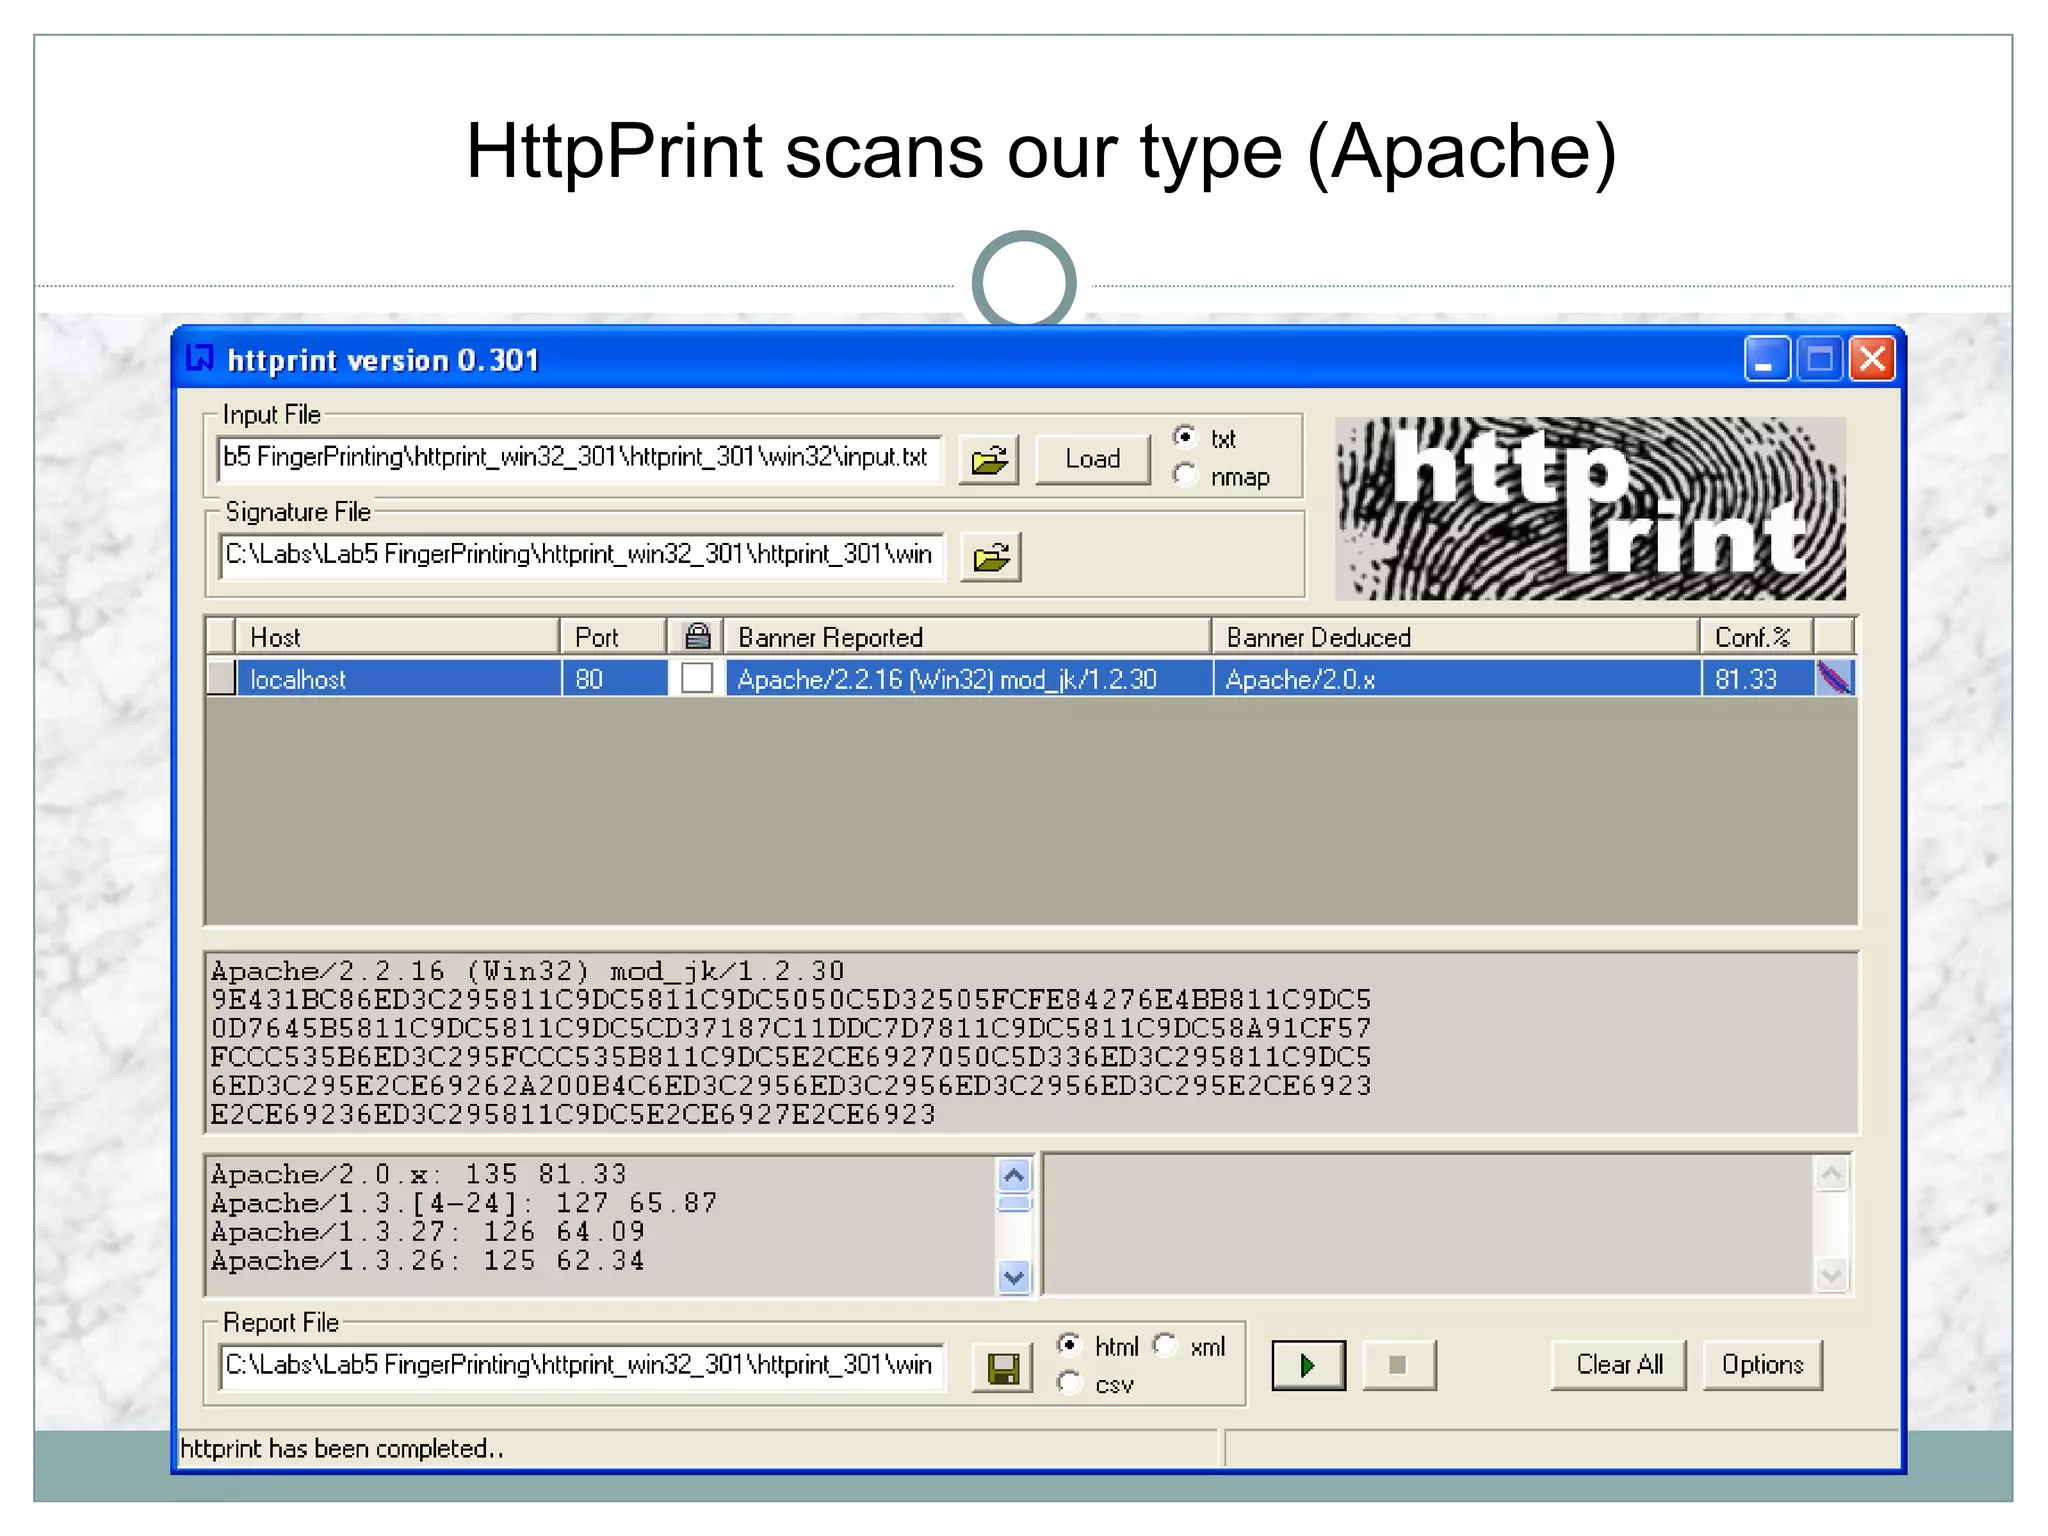Click the 'Apache/1.3.[4-24]: 127 65.87' line
2048x1536 pixels.
(x=465, y=1202)
